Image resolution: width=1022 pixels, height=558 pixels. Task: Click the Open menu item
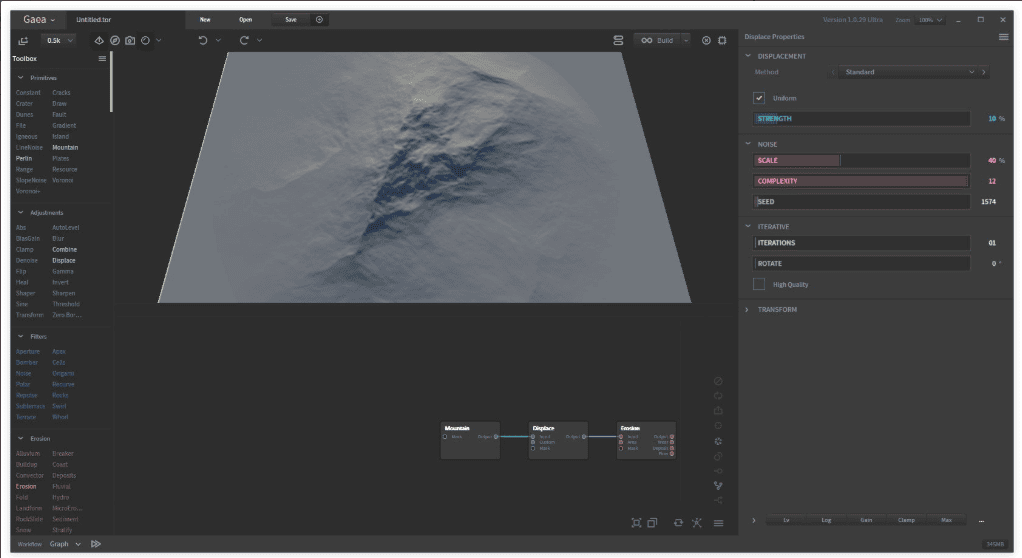pyautogui.click(x=245, y=20)
